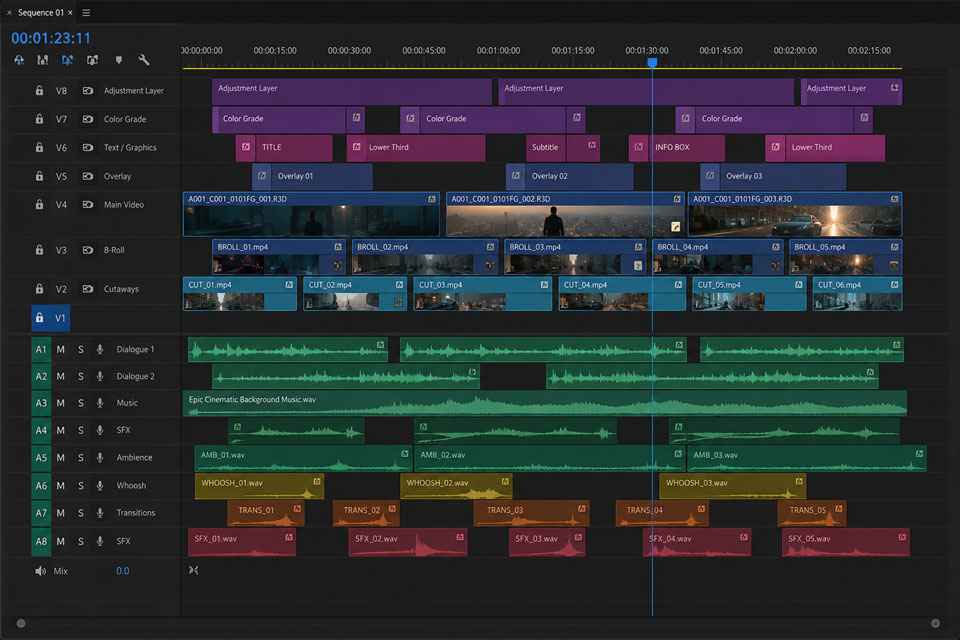Target the A1 track button

pyautogui.click(x=41, y=349)
